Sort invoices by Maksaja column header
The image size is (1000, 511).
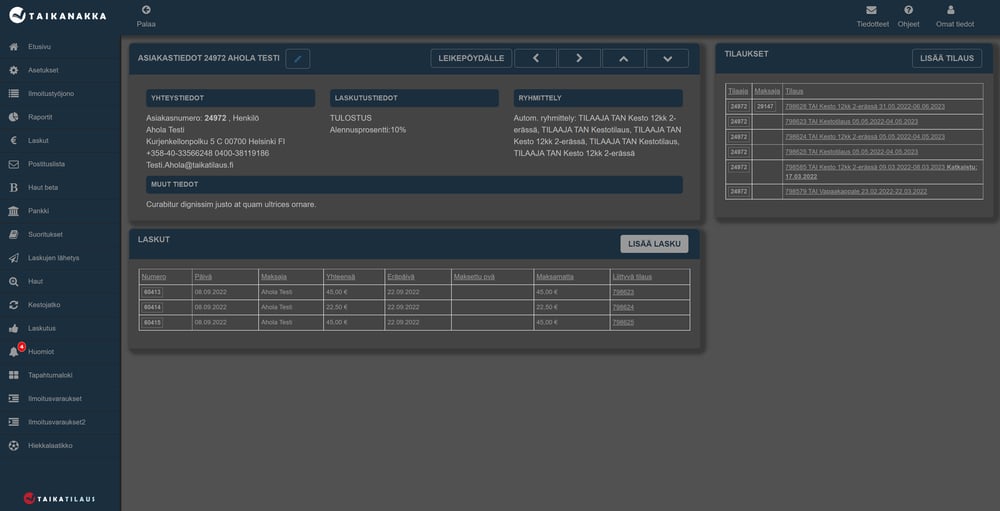click(x=274, y=276)
